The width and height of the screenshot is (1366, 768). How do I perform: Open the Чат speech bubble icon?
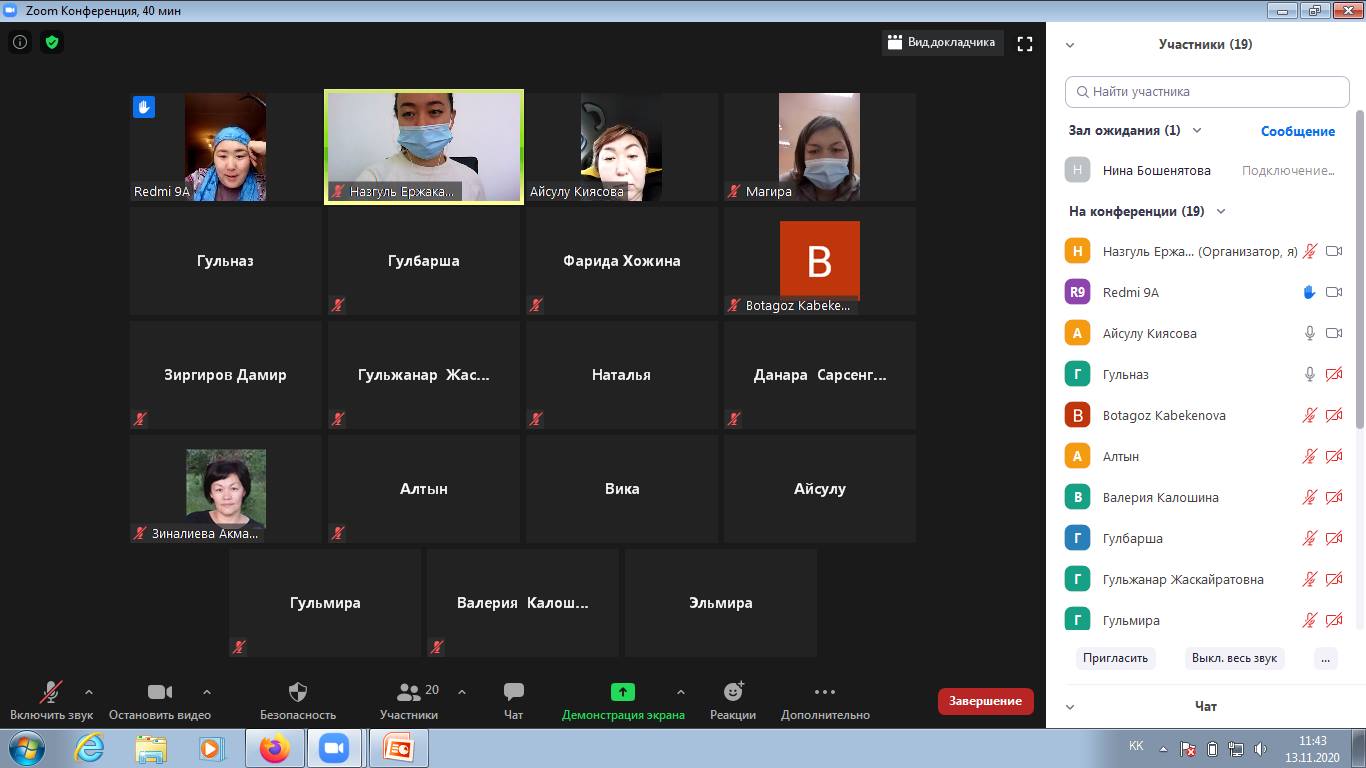pos(514,692)
